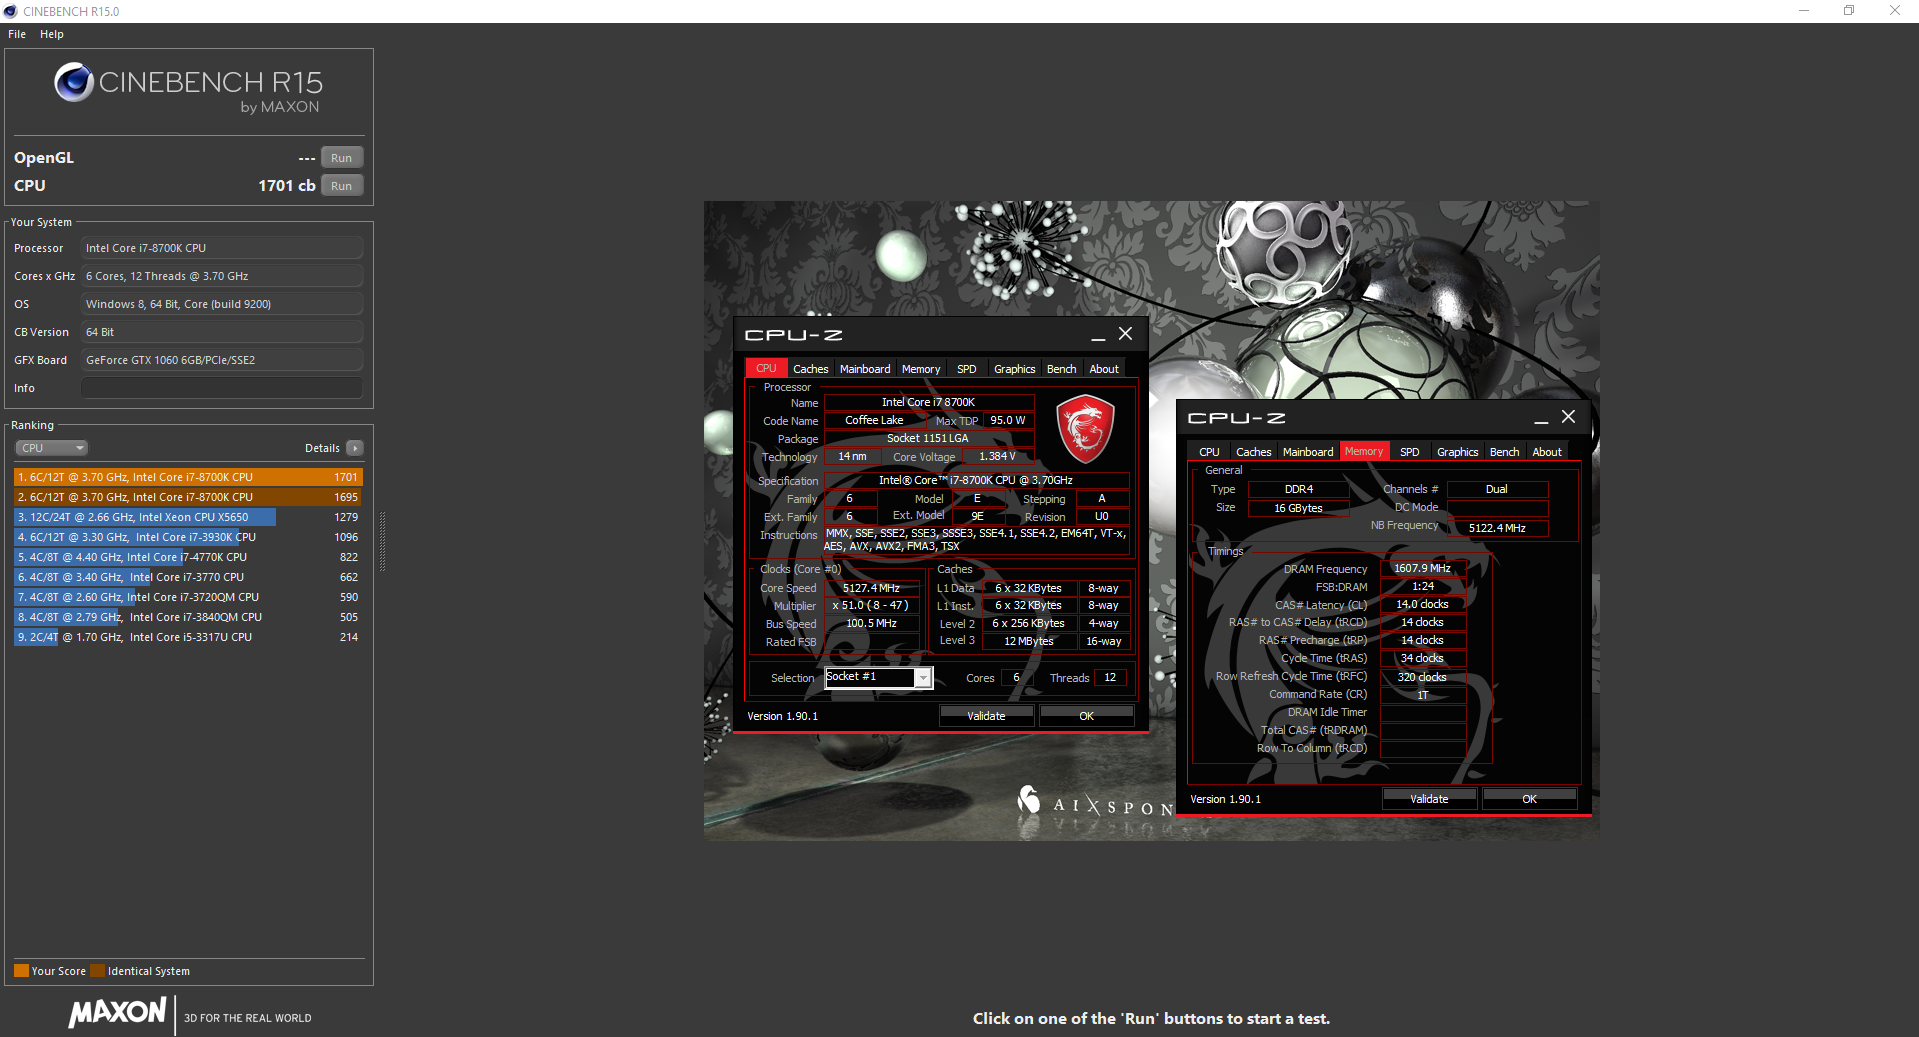Close the CPU-Z Memory window
Image resolution: width=1919 pixels, height=1037 pixels.
[x=1569, y=417]
